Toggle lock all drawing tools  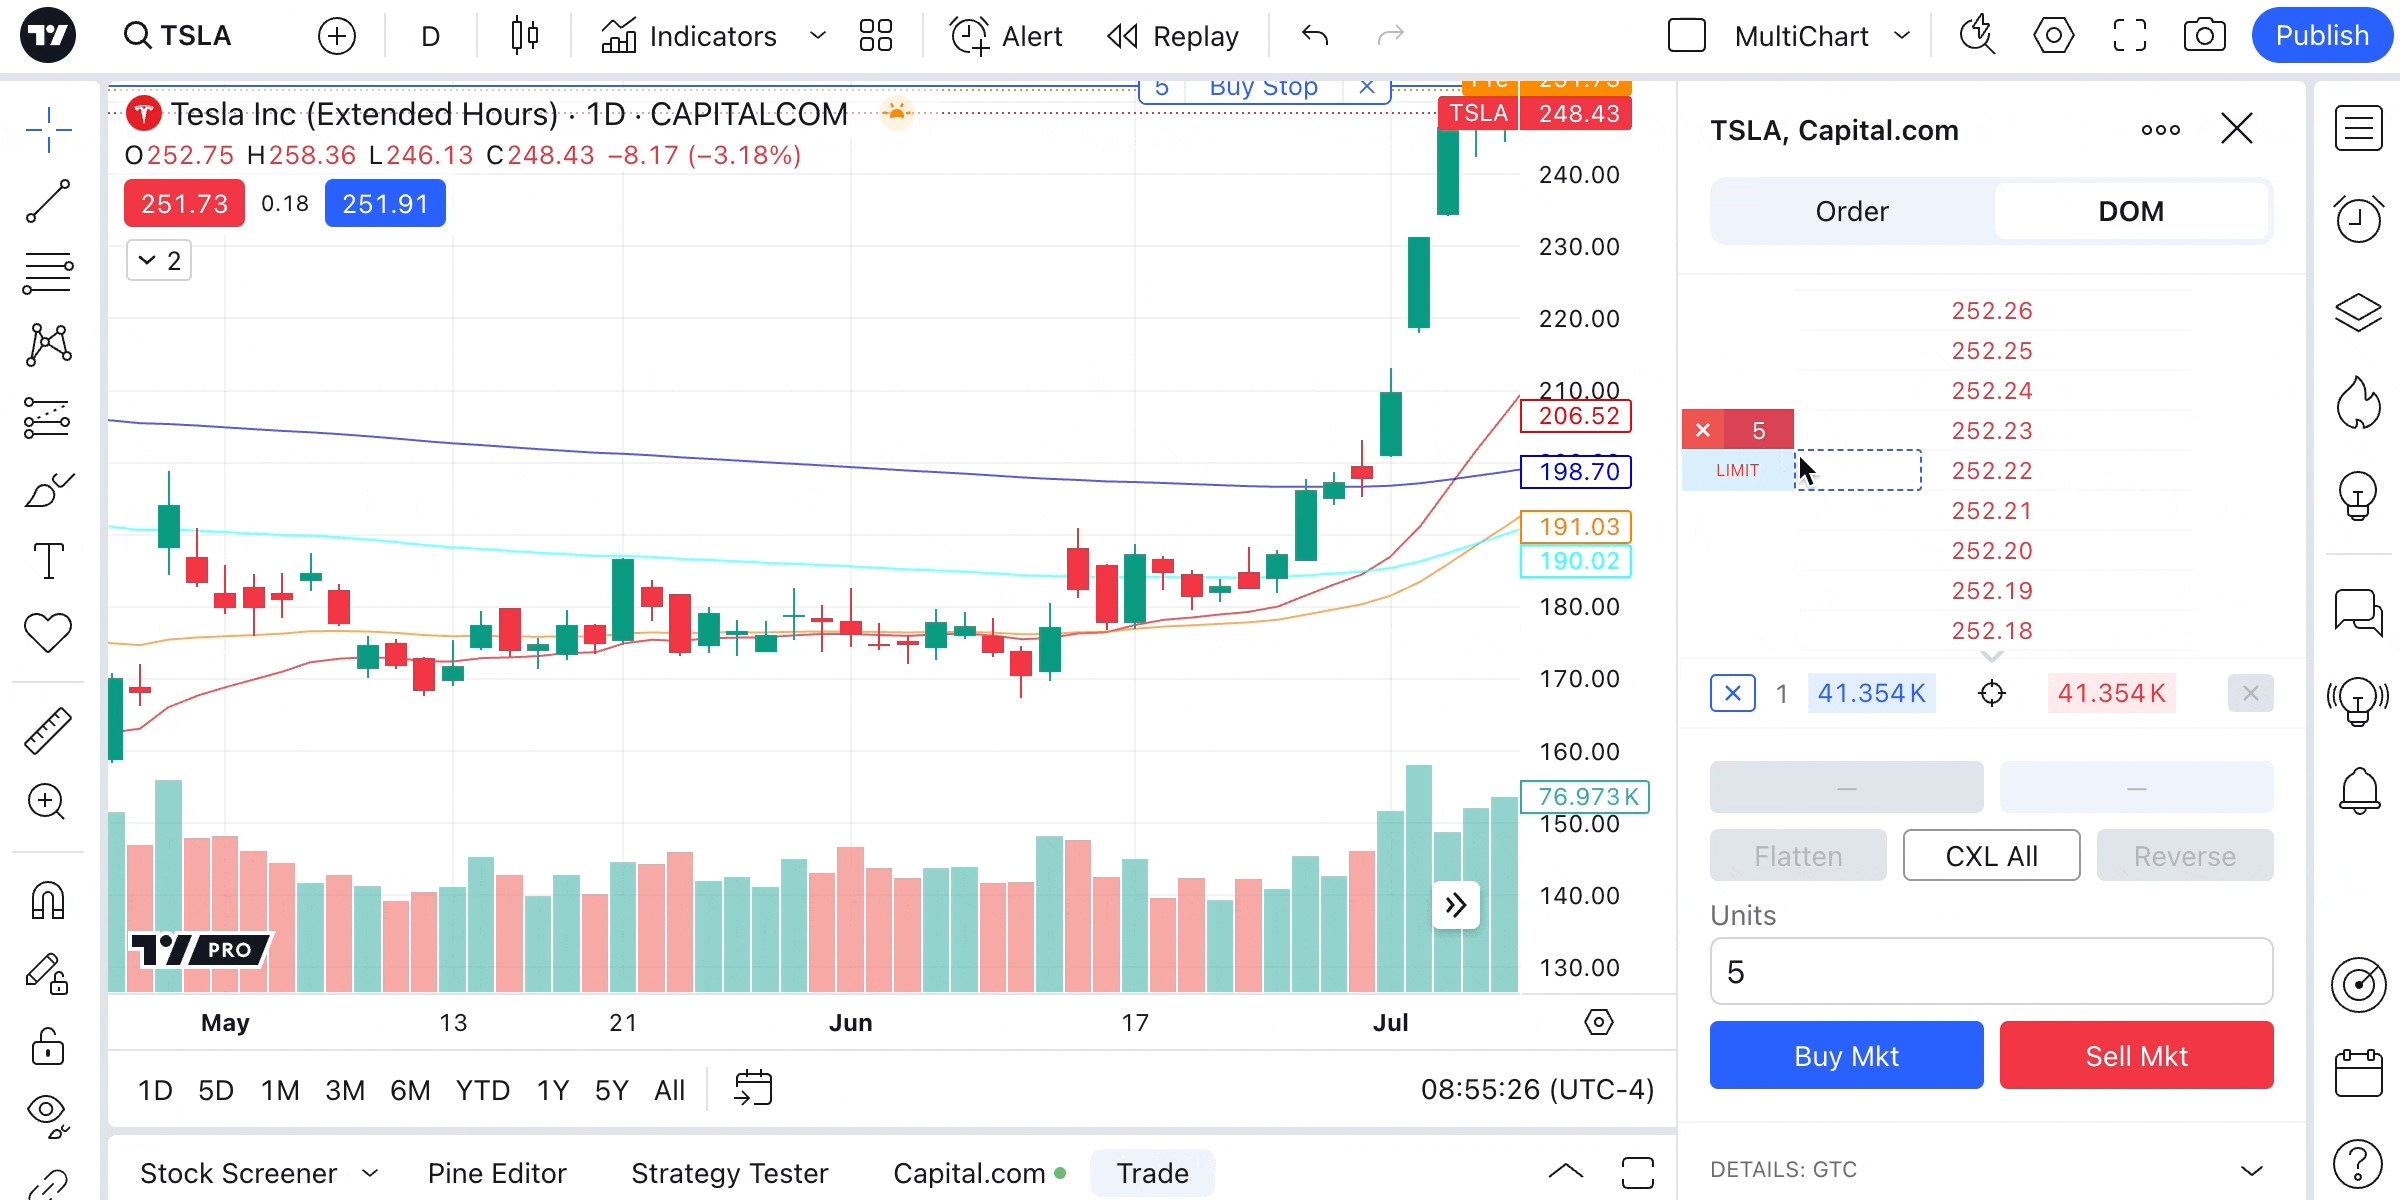coord(47,1047)
